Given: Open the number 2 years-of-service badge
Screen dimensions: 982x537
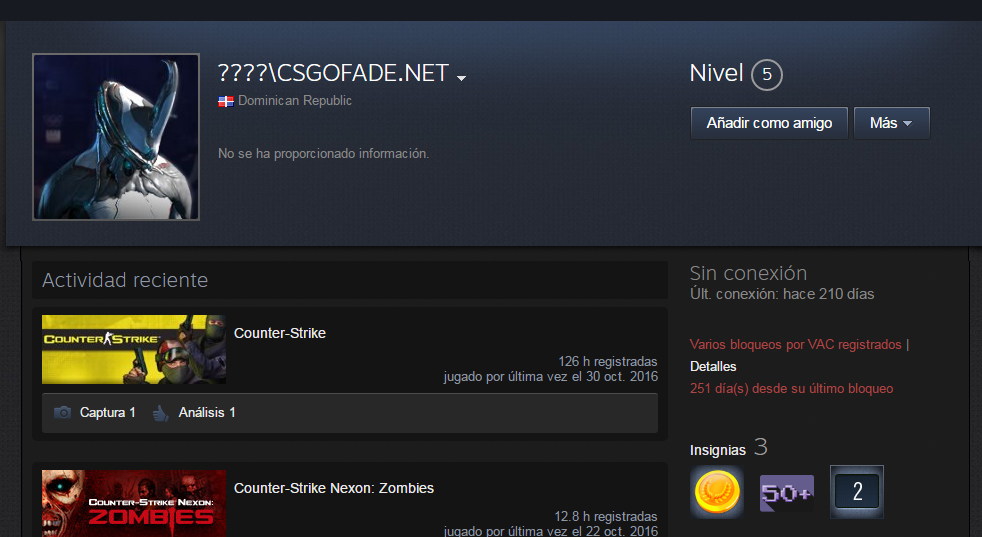Looking at the screenshot, I should (857, 492).
